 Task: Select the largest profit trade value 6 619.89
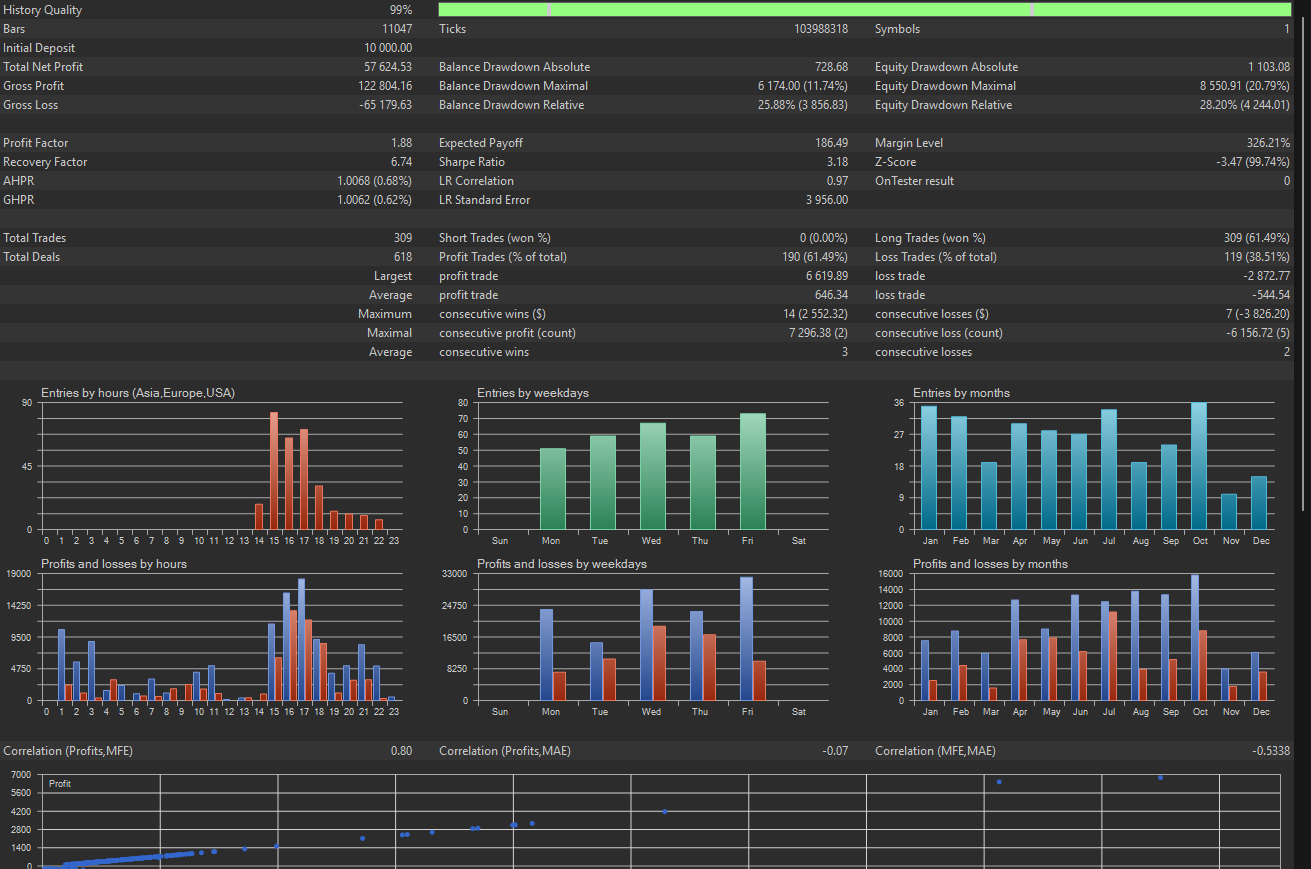(x=826, y=276)
